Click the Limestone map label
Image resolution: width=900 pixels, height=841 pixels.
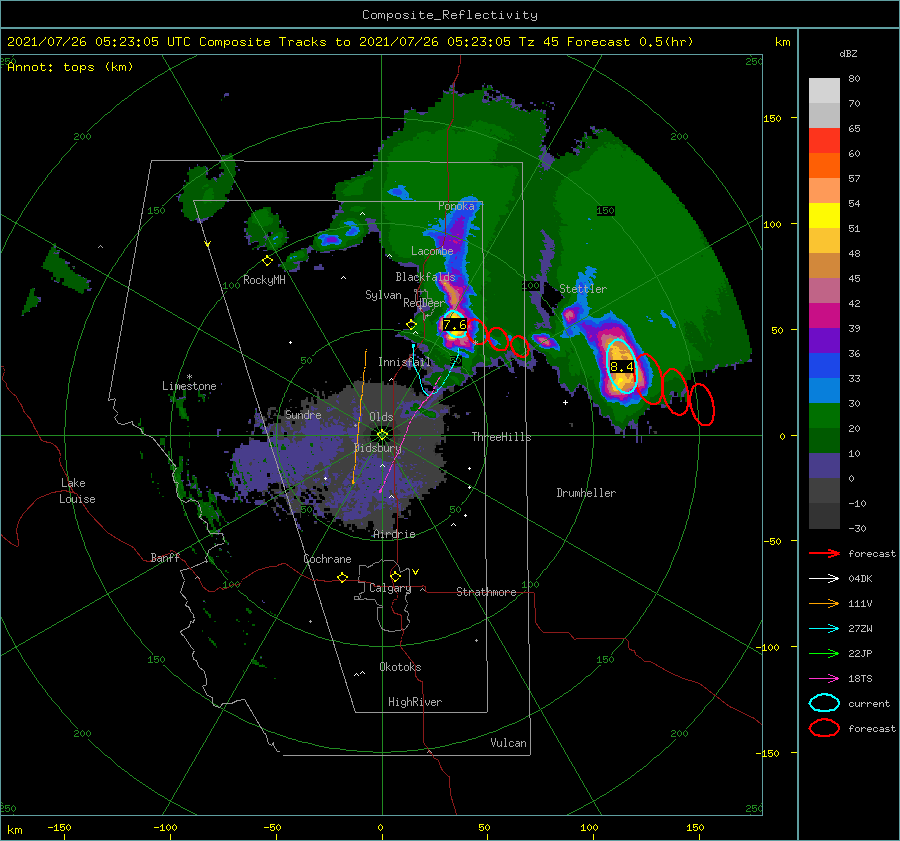click(189, 386)
